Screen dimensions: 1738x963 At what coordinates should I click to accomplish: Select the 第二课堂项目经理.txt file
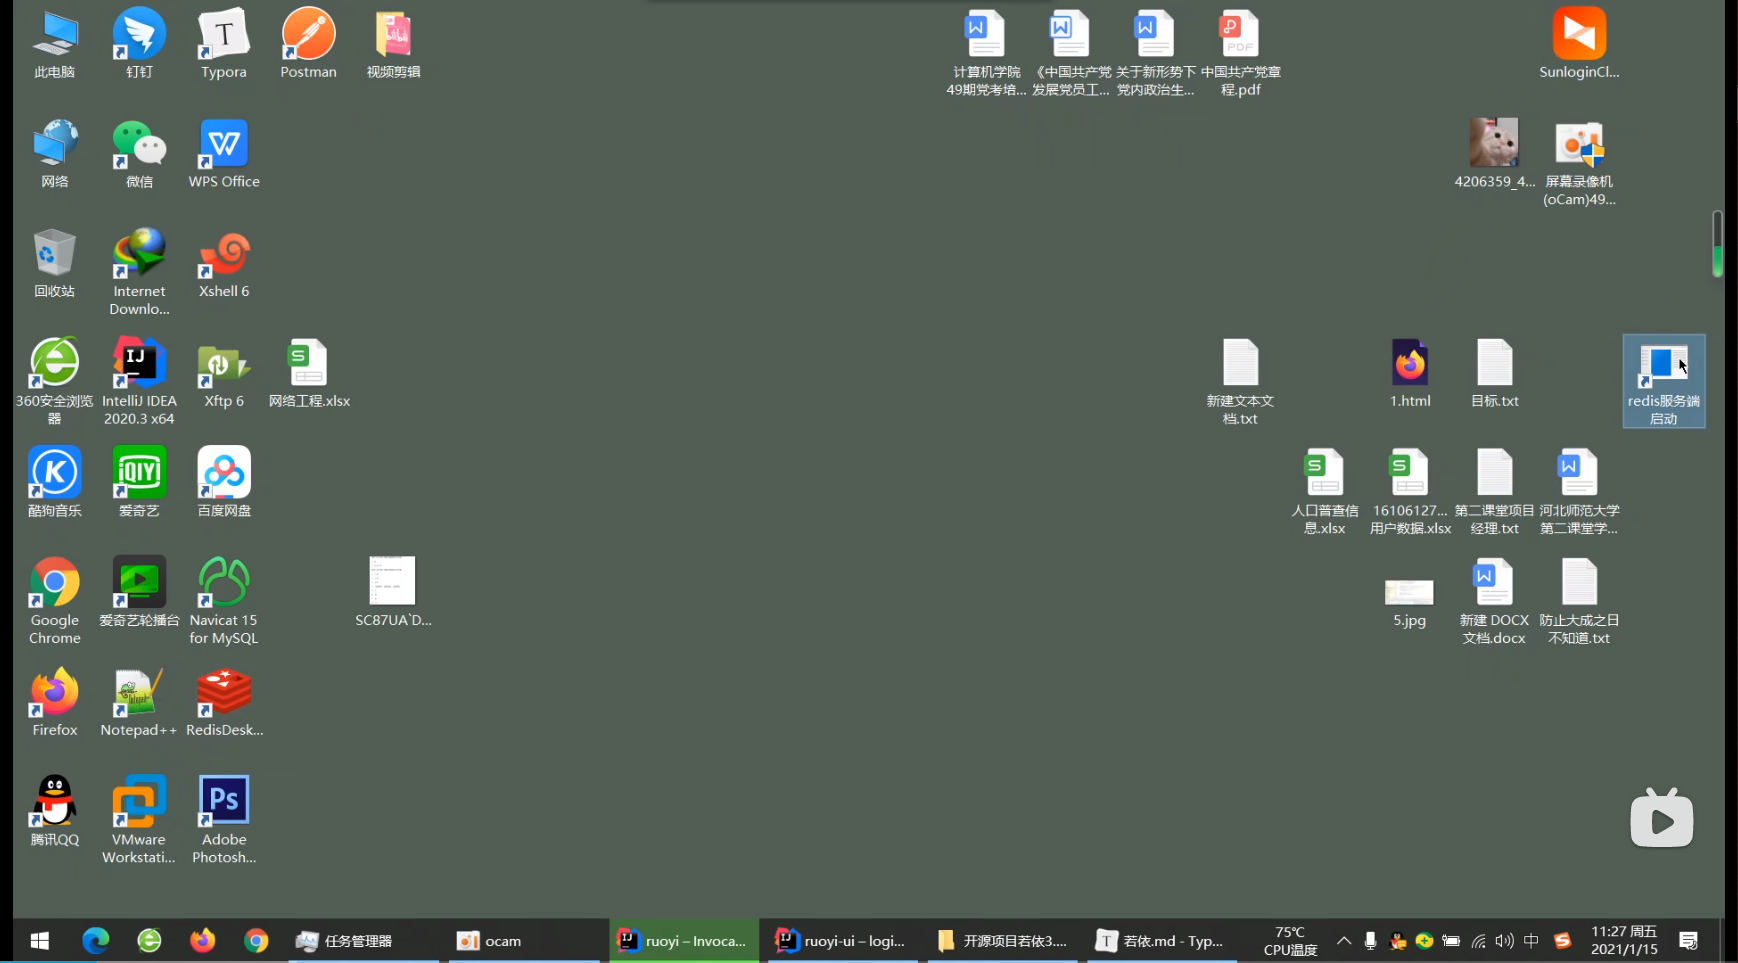point(1494,491)
